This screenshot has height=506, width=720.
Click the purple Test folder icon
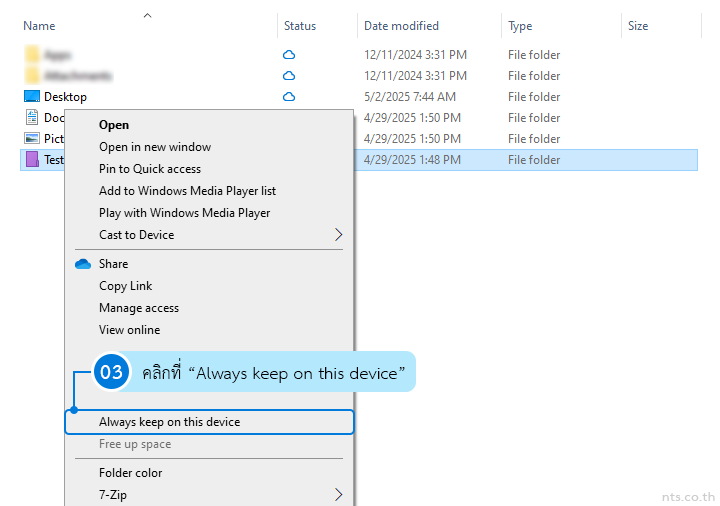tap(32, 159)
